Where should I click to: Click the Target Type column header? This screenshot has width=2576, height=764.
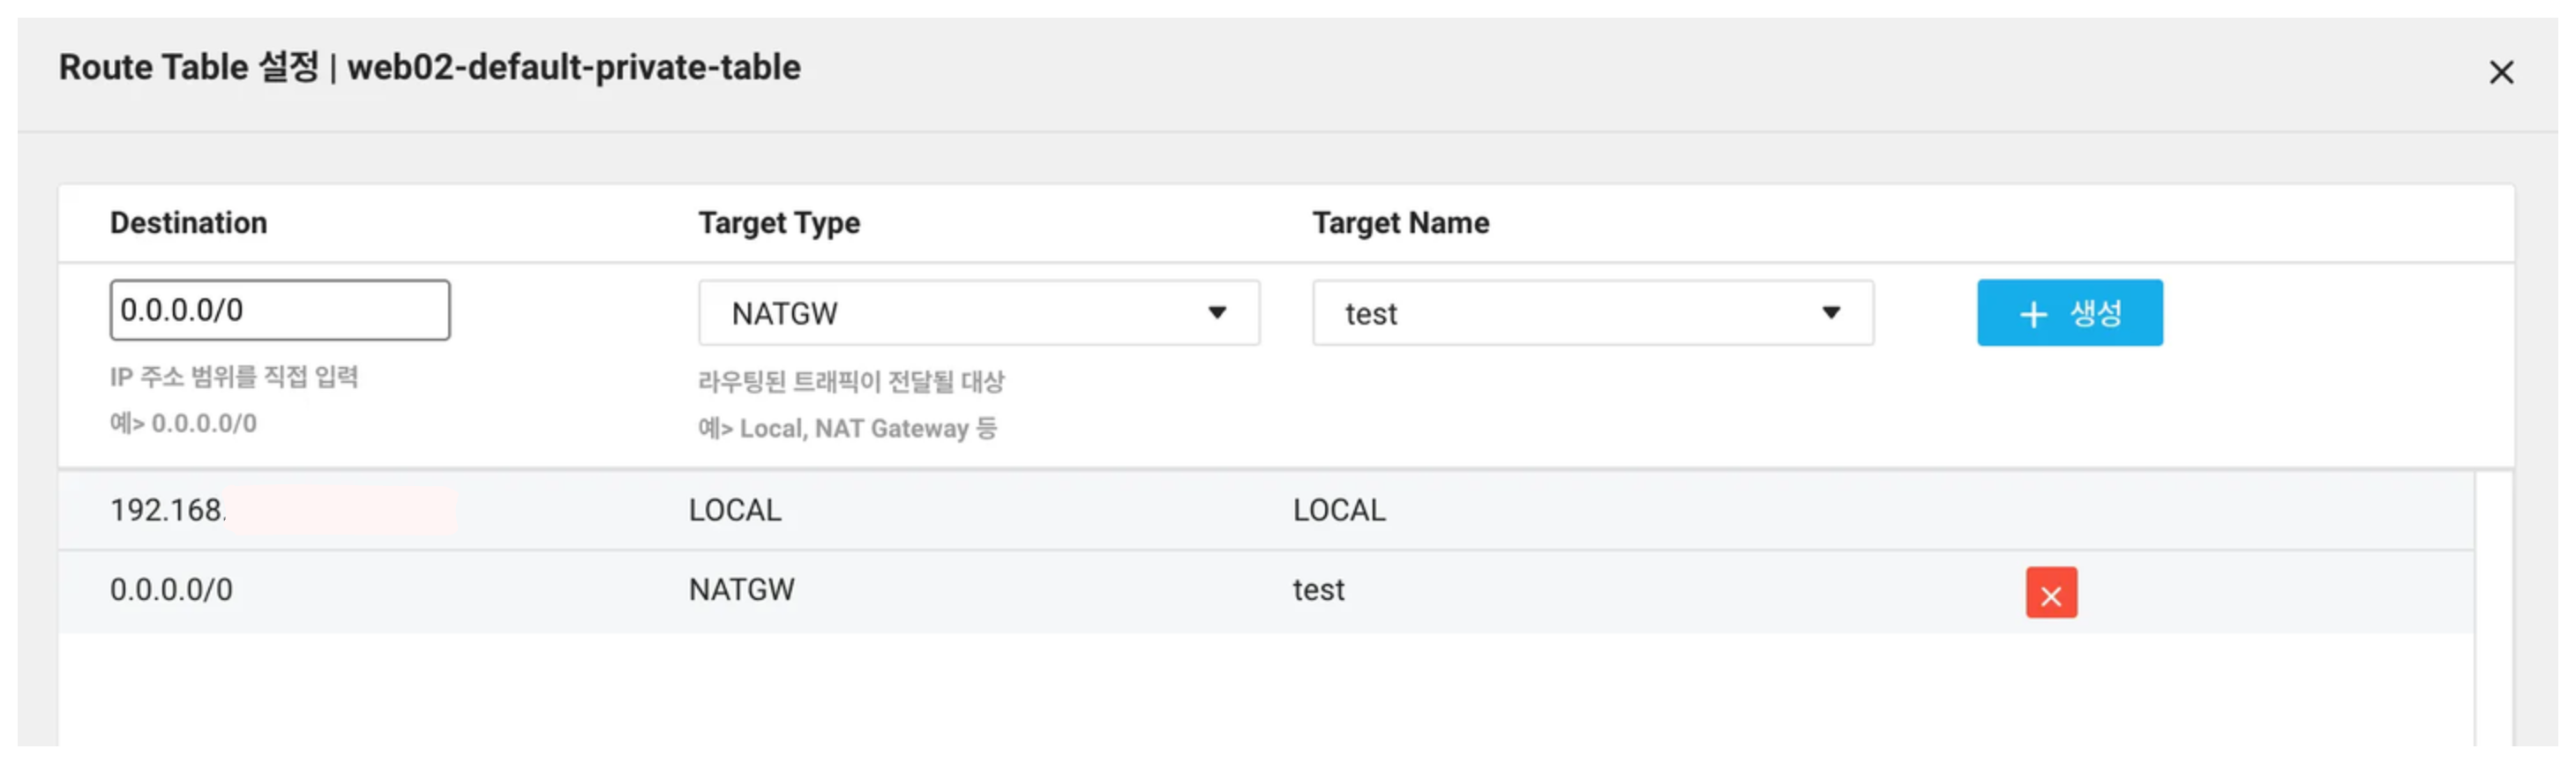click(x=778, y=223)
